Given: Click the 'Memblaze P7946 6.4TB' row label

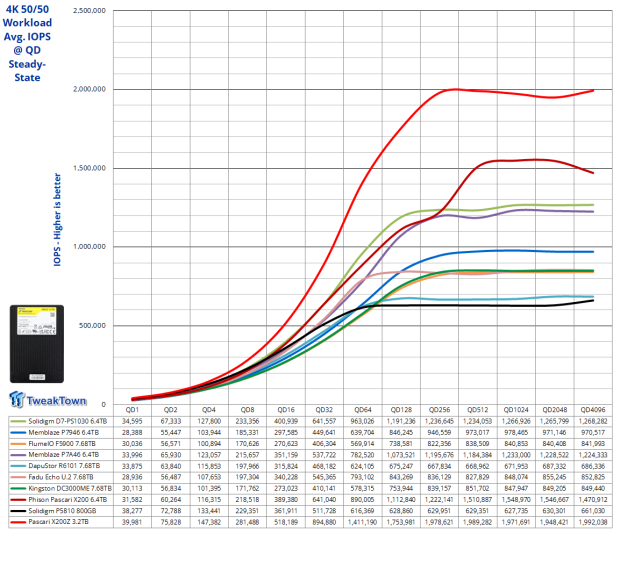Looking at the screenshot, I should tap(64, 433).
